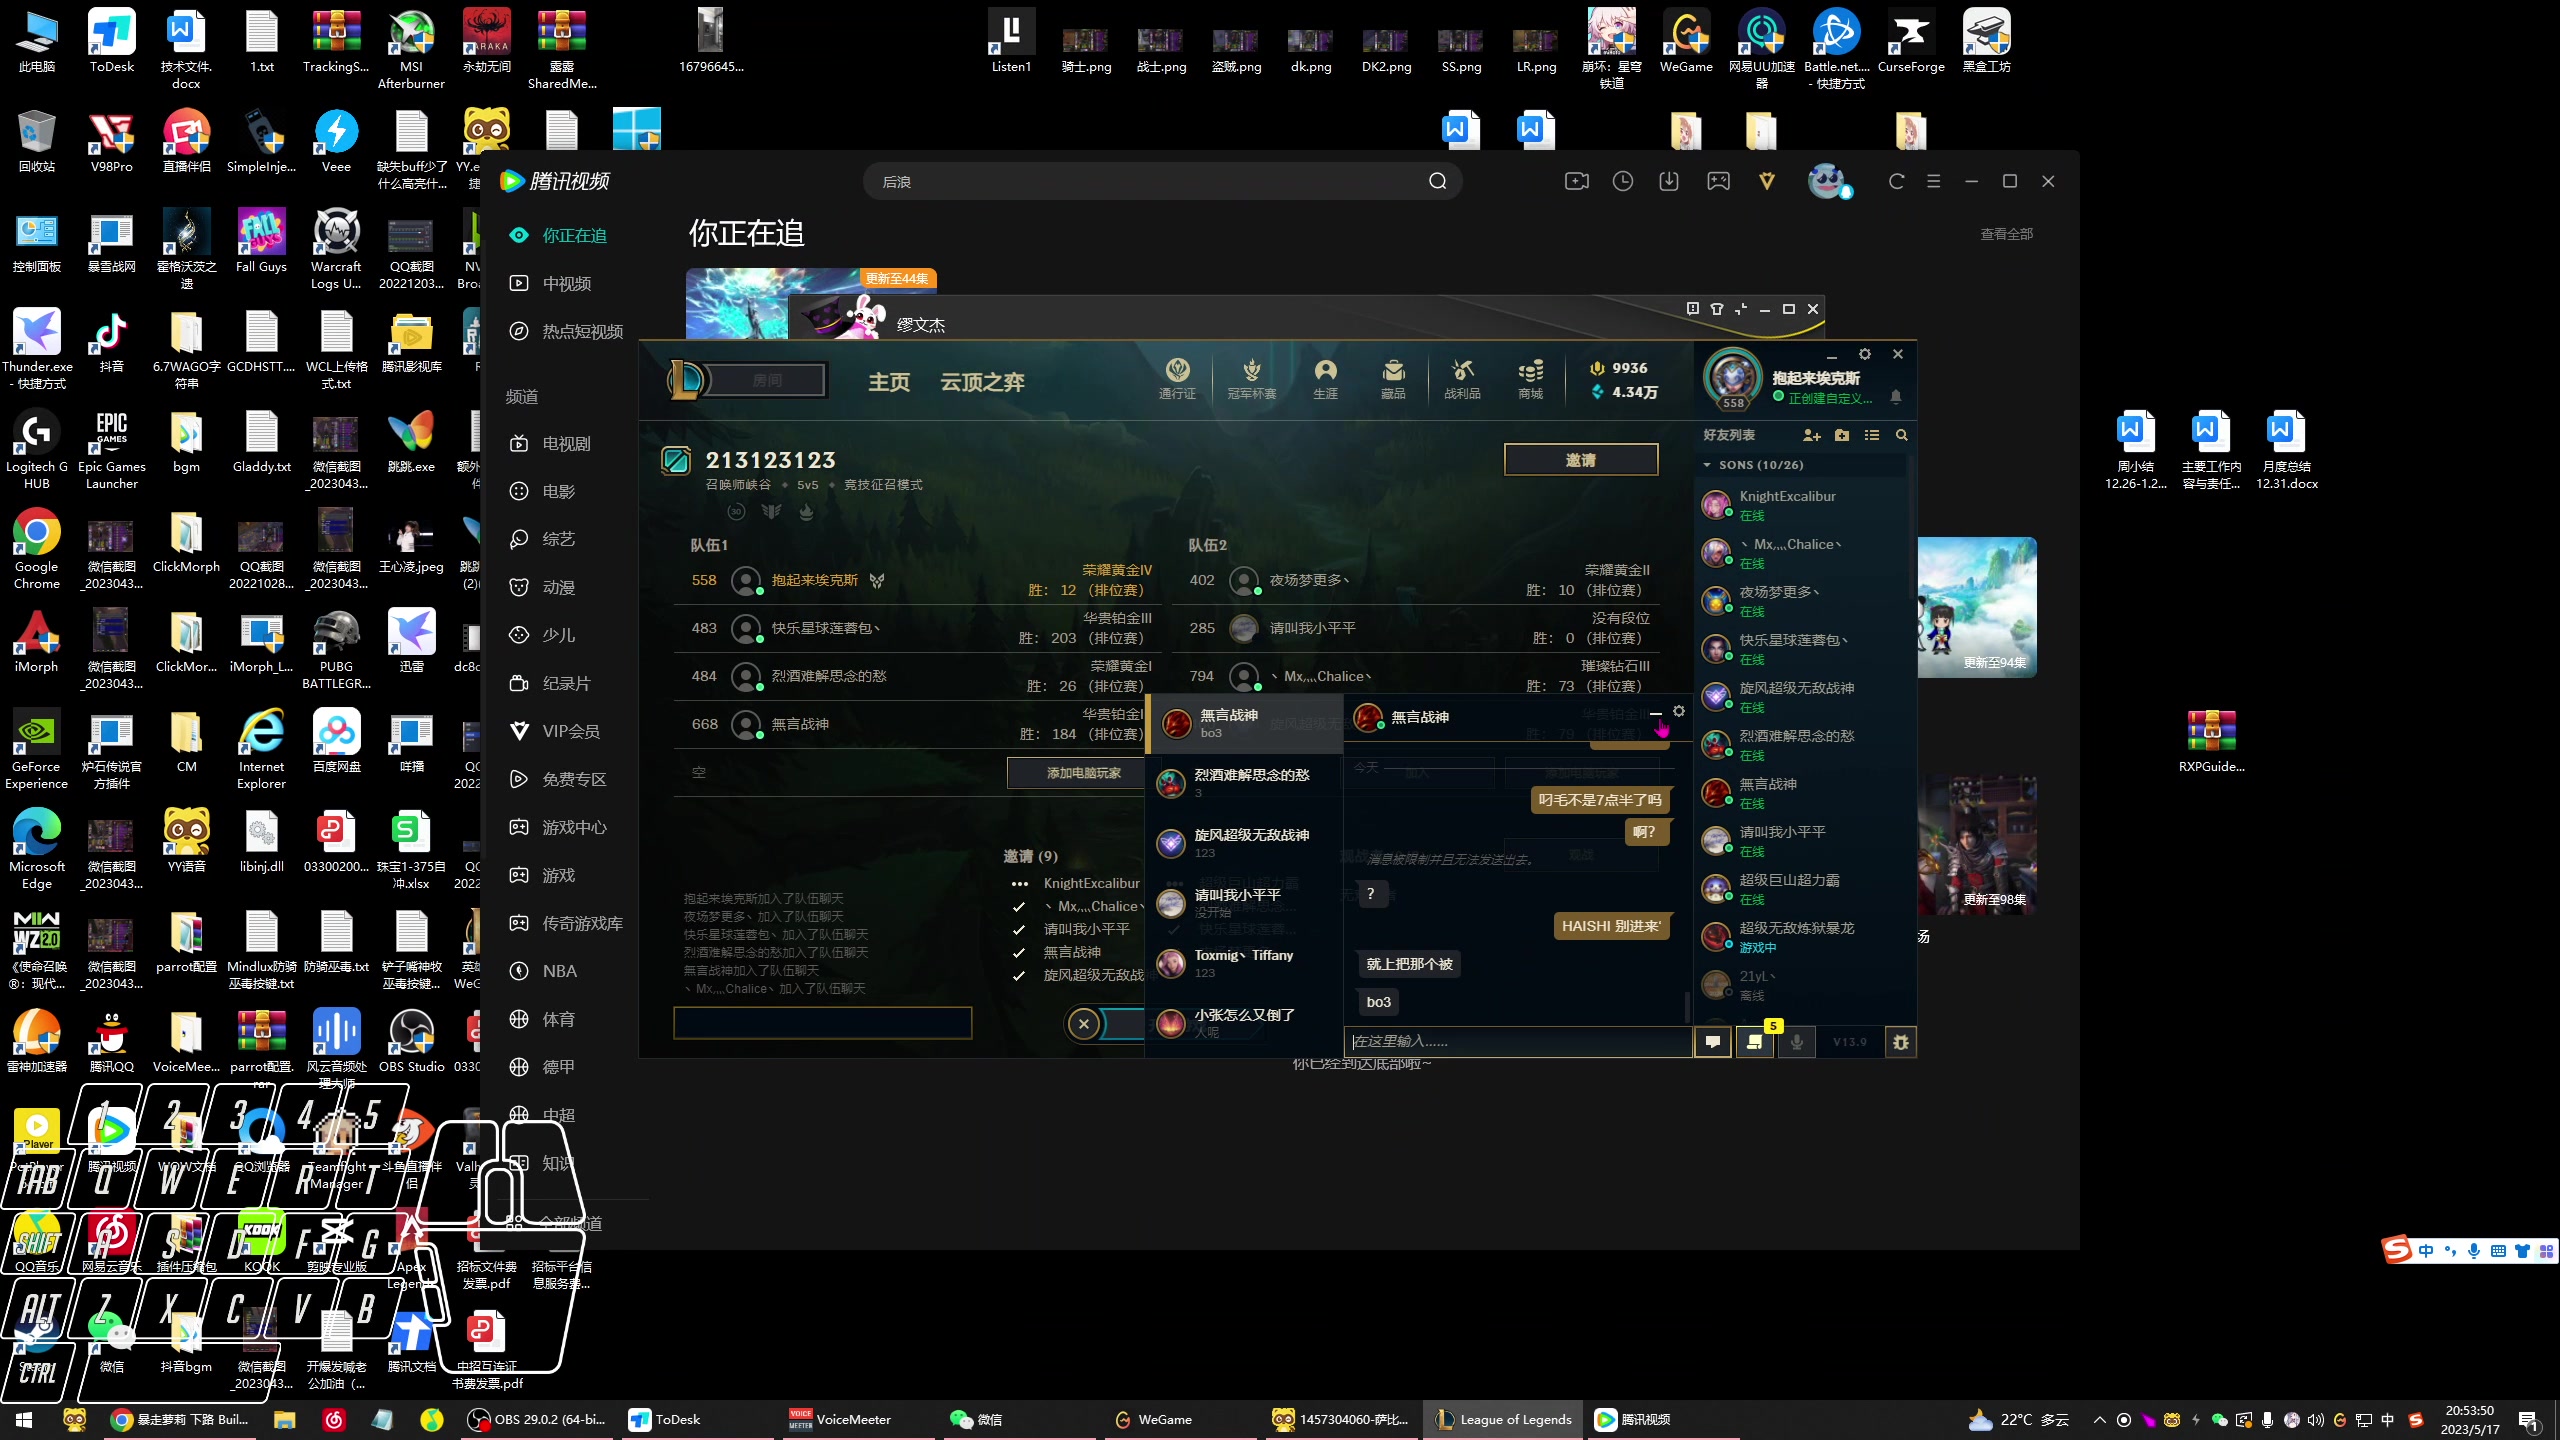Focus the lobby chat input box
The height and width of the screenshot is (1440, 2560).
[822, 1022]
